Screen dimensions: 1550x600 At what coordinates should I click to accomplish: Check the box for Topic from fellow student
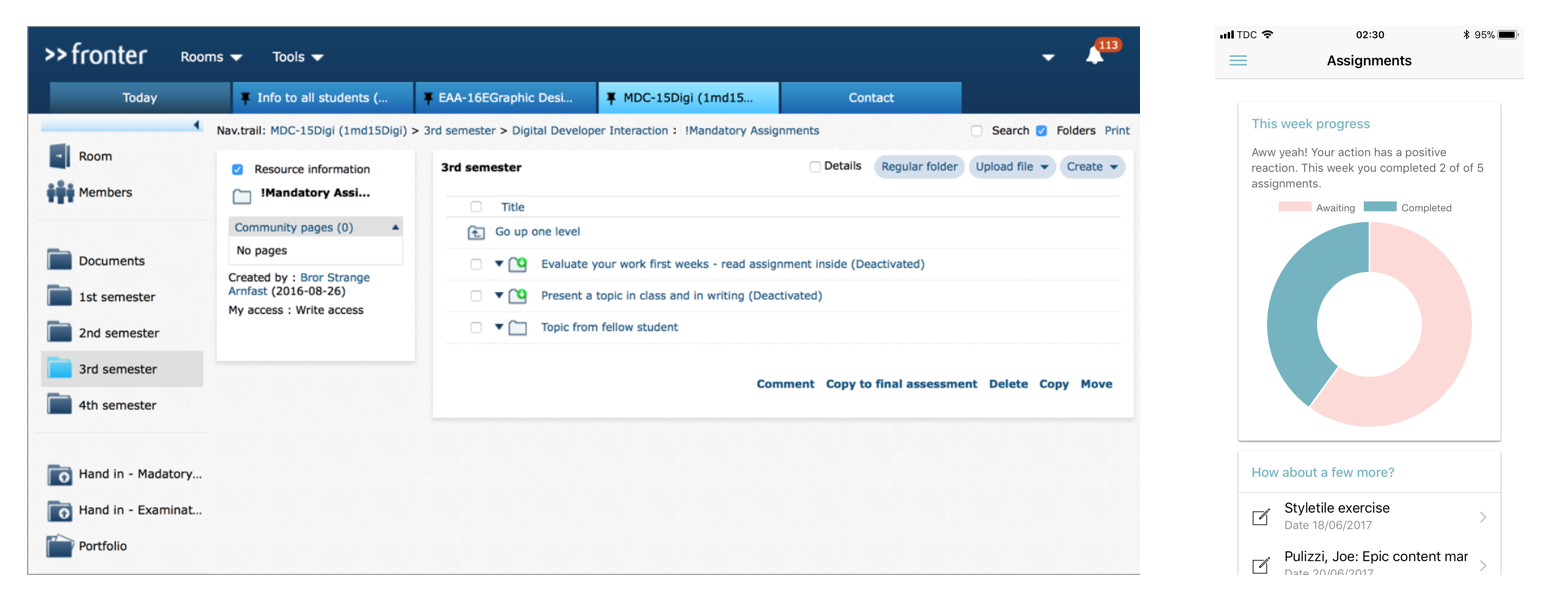coord(476,328)
